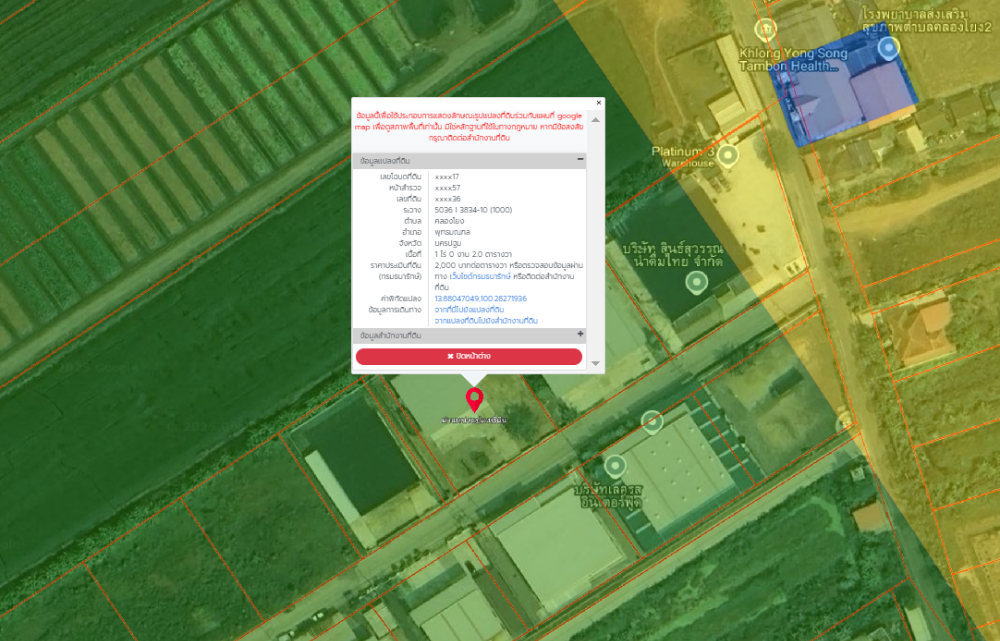The image size is (1000, 641).
Task: Click the popup scrollbar down arrow
Action: pos(596,363)
